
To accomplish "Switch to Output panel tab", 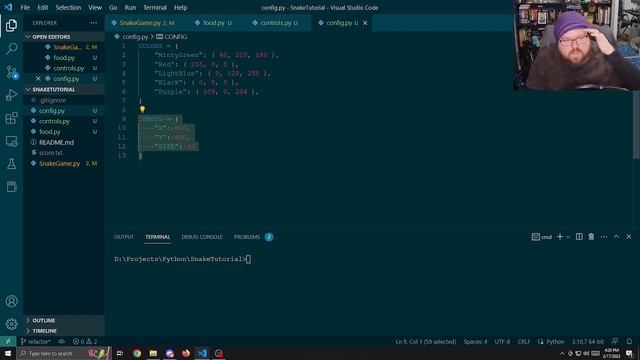I will [x=124, y=237].
